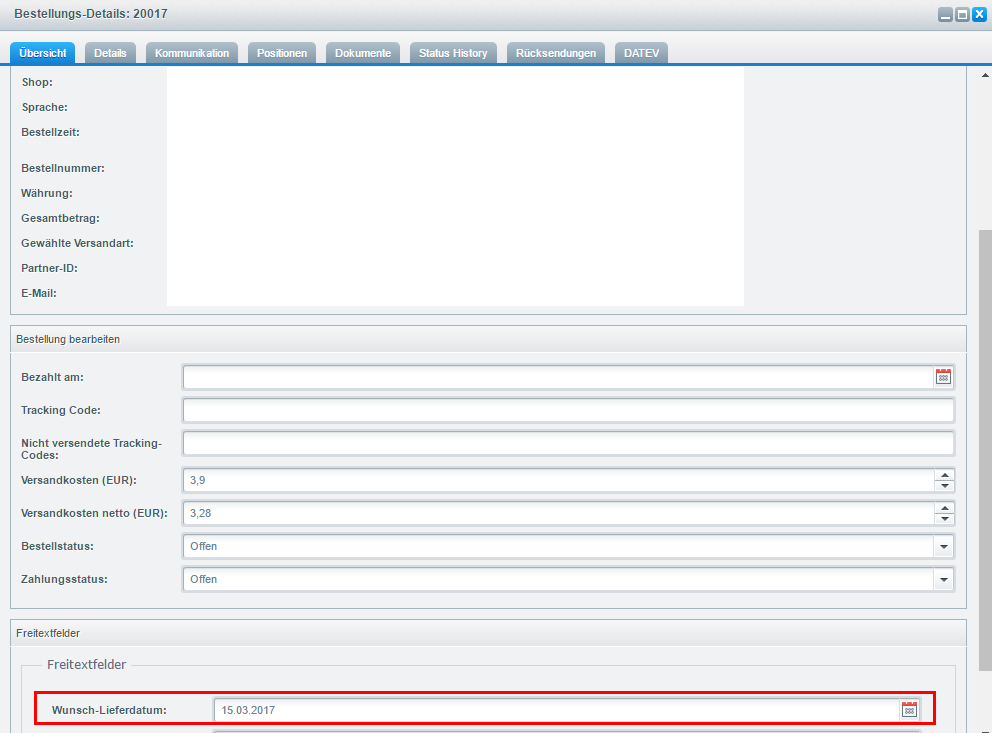
Task: Maximize the Bestellungs-Details window
Action: [962, 15]
